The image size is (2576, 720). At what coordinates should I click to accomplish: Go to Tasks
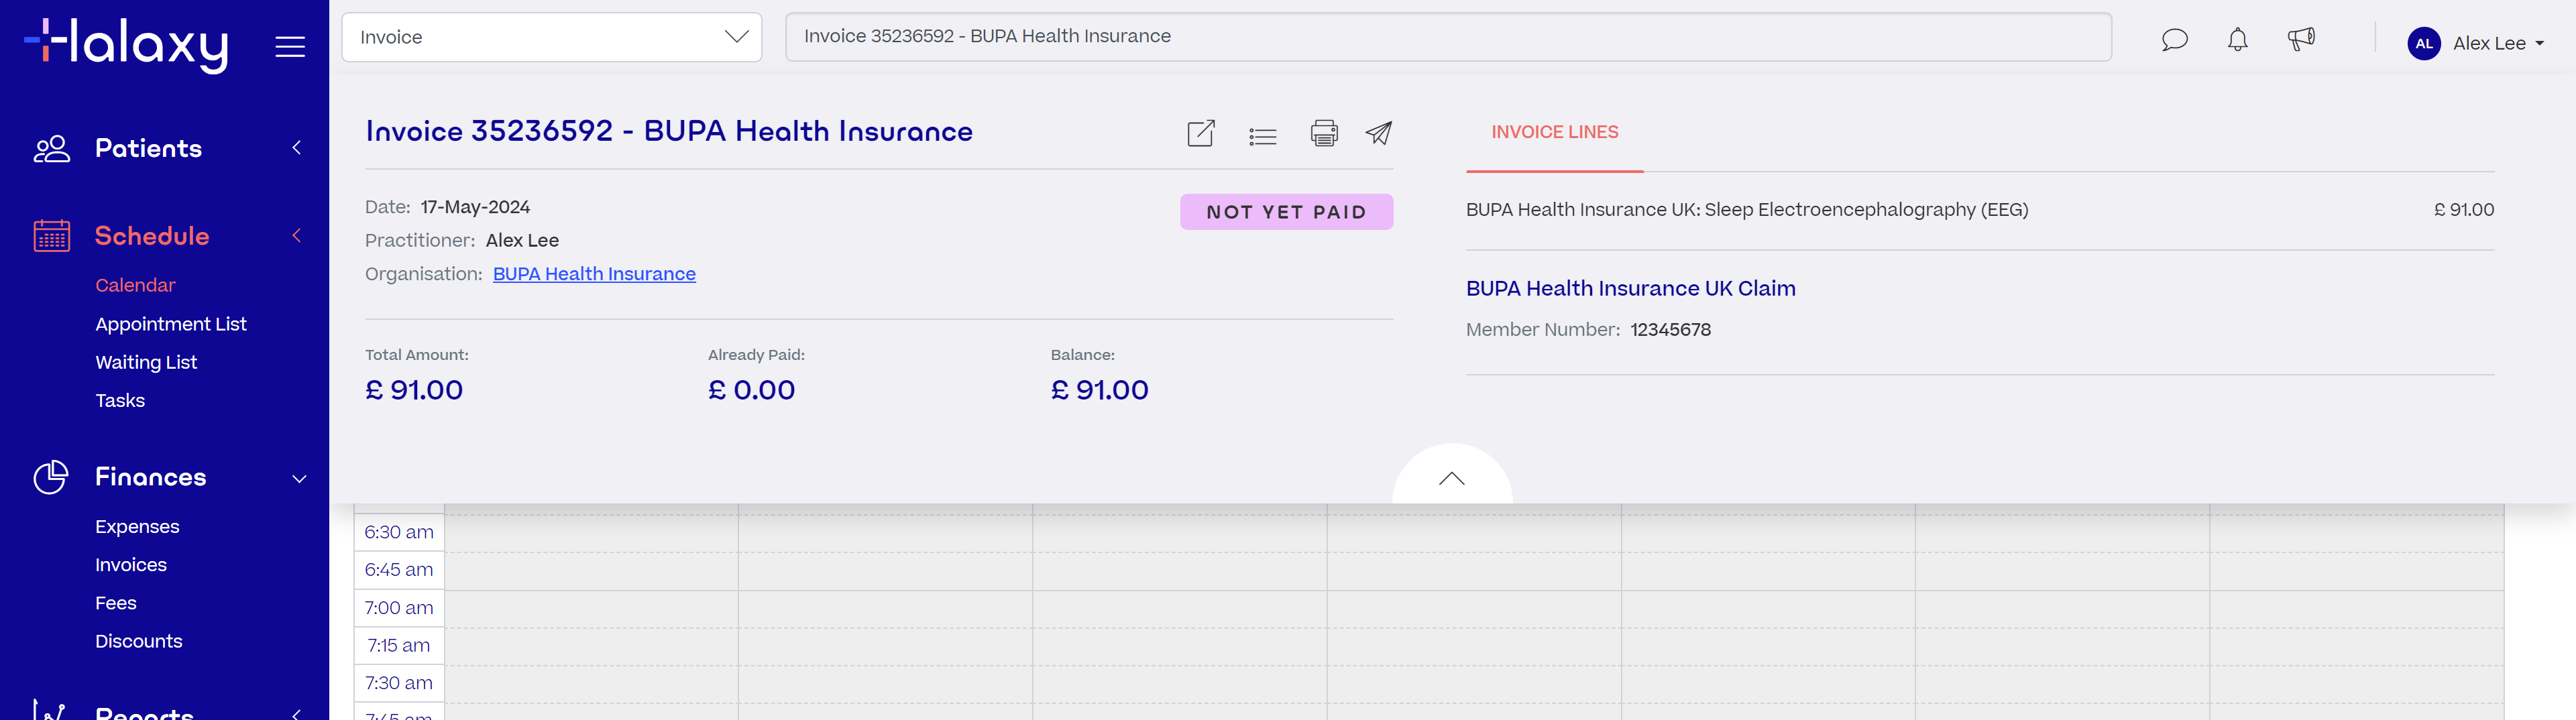(120, 400)
